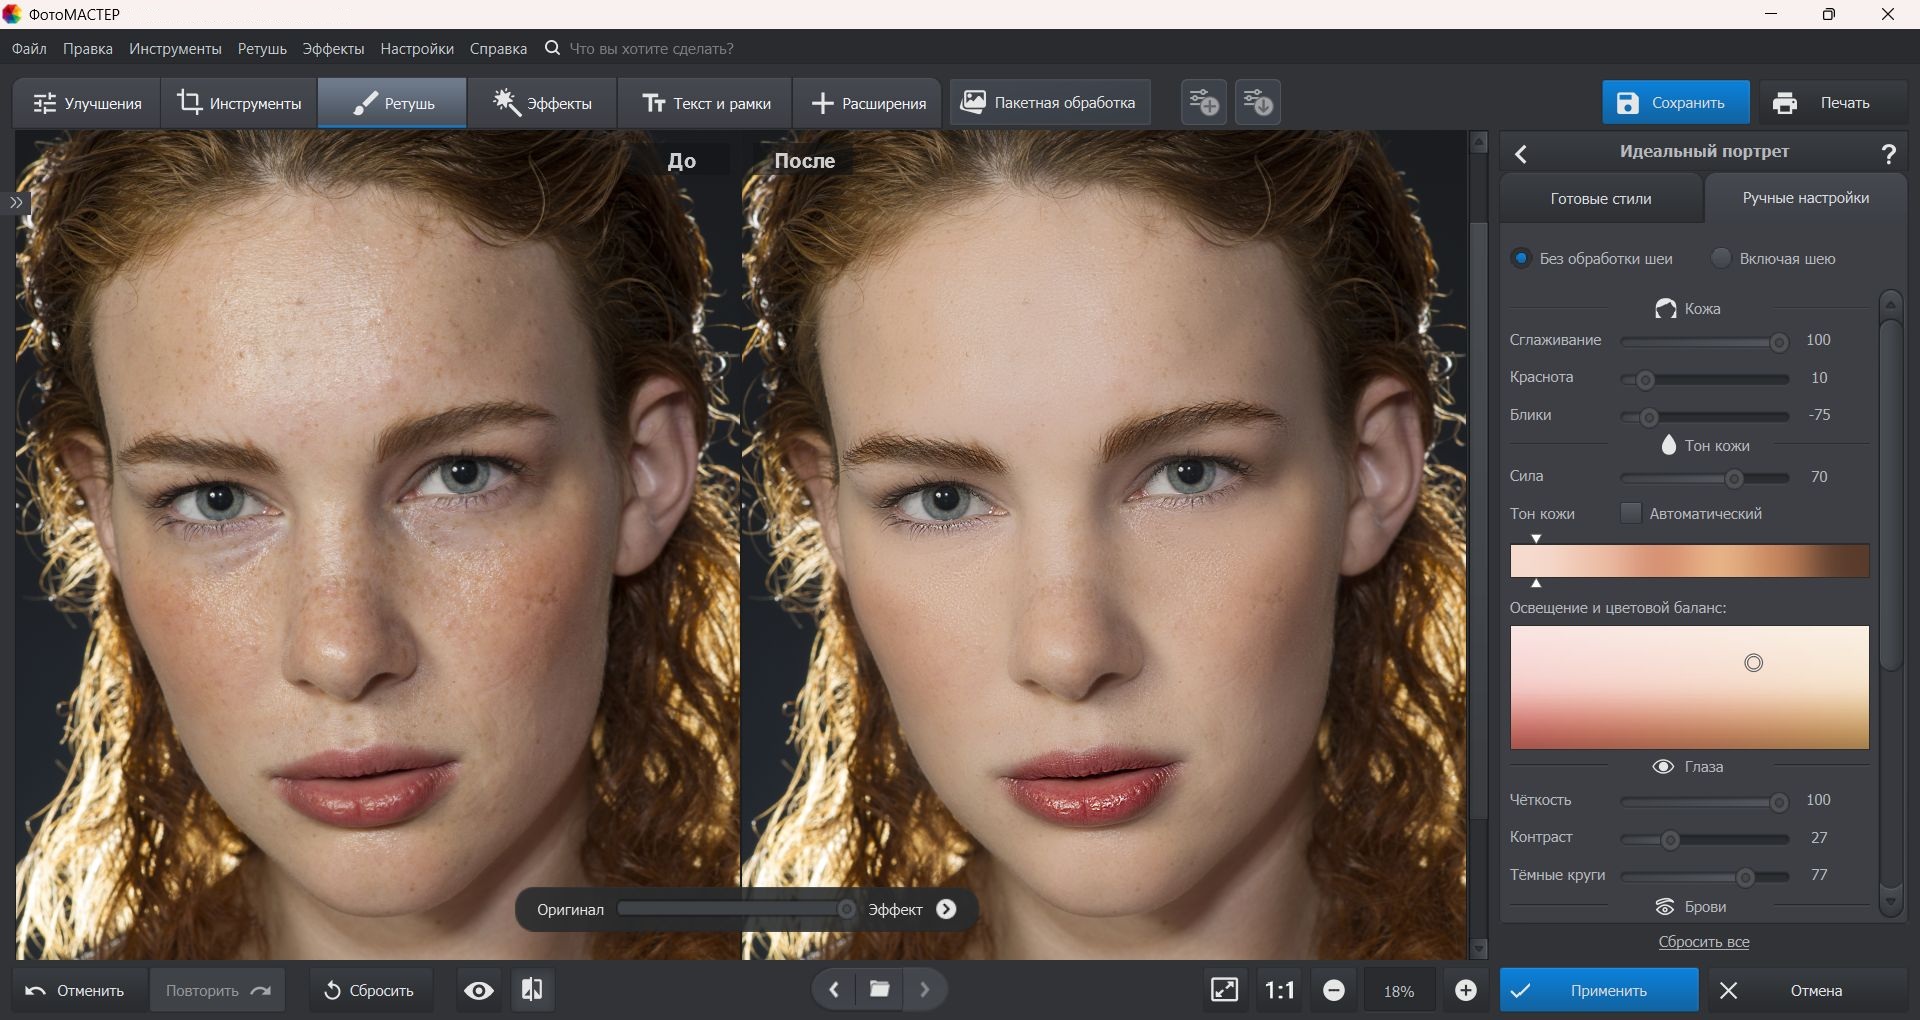Enable the Автоматический skin tone checkbox

click(x=1630, y=513)
